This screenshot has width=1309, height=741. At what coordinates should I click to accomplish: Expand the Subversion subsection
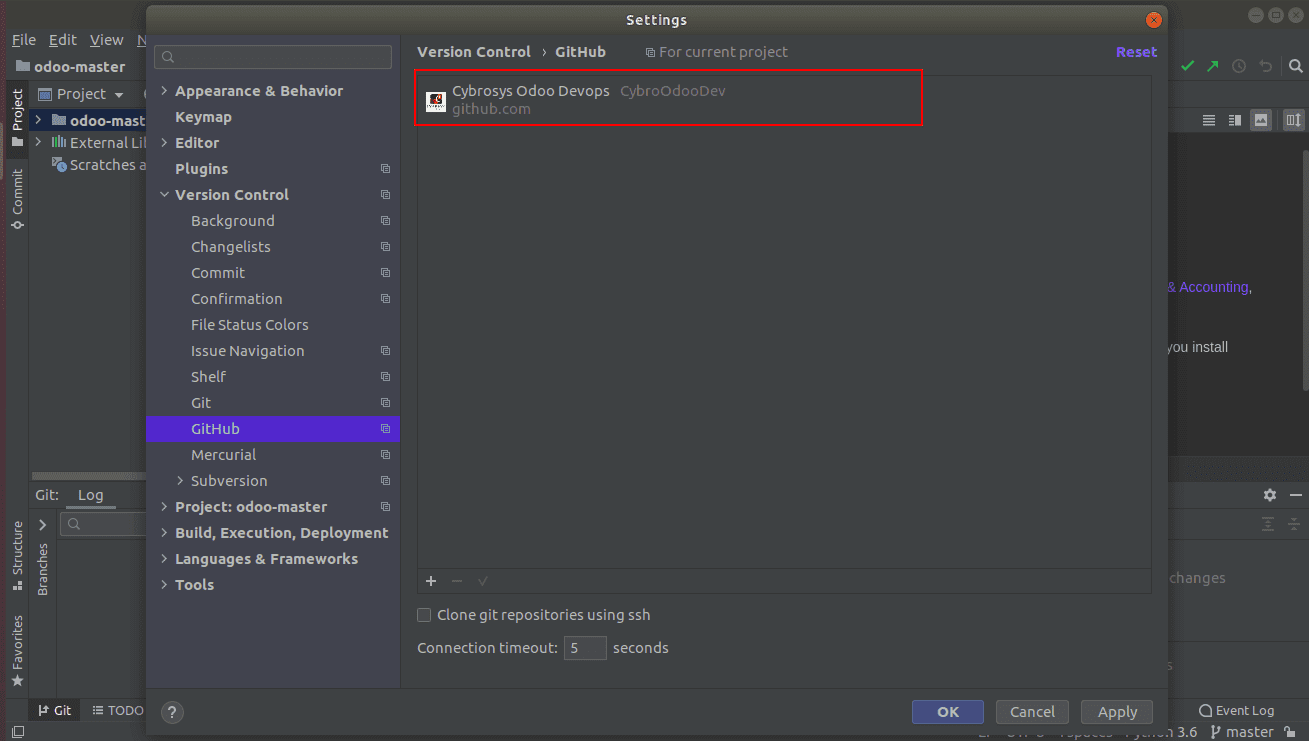coord(180,481)
